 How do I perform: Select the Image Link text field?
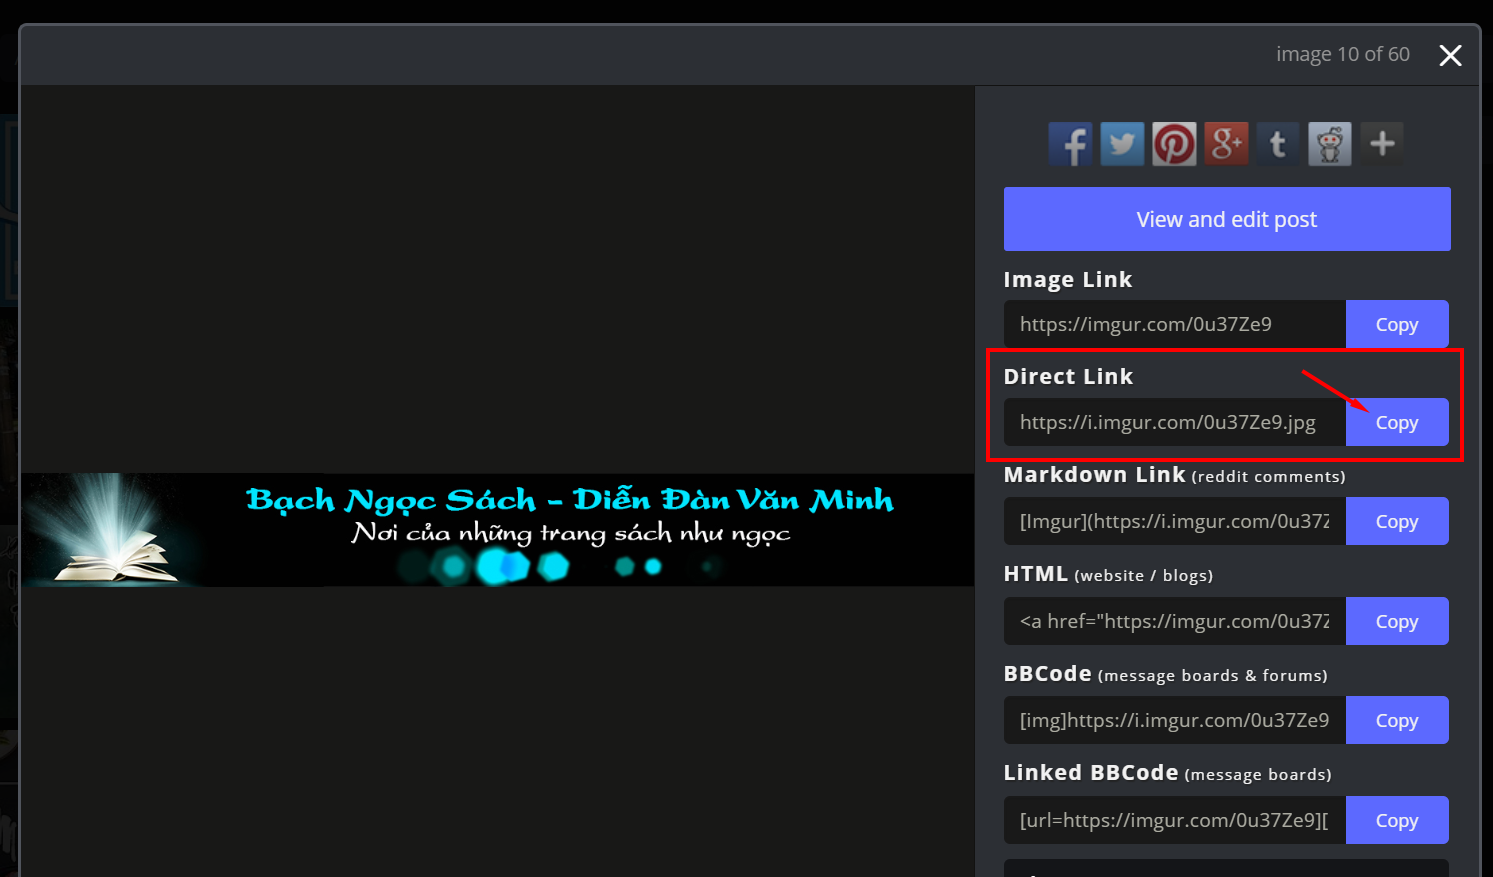coord(1174,324)
